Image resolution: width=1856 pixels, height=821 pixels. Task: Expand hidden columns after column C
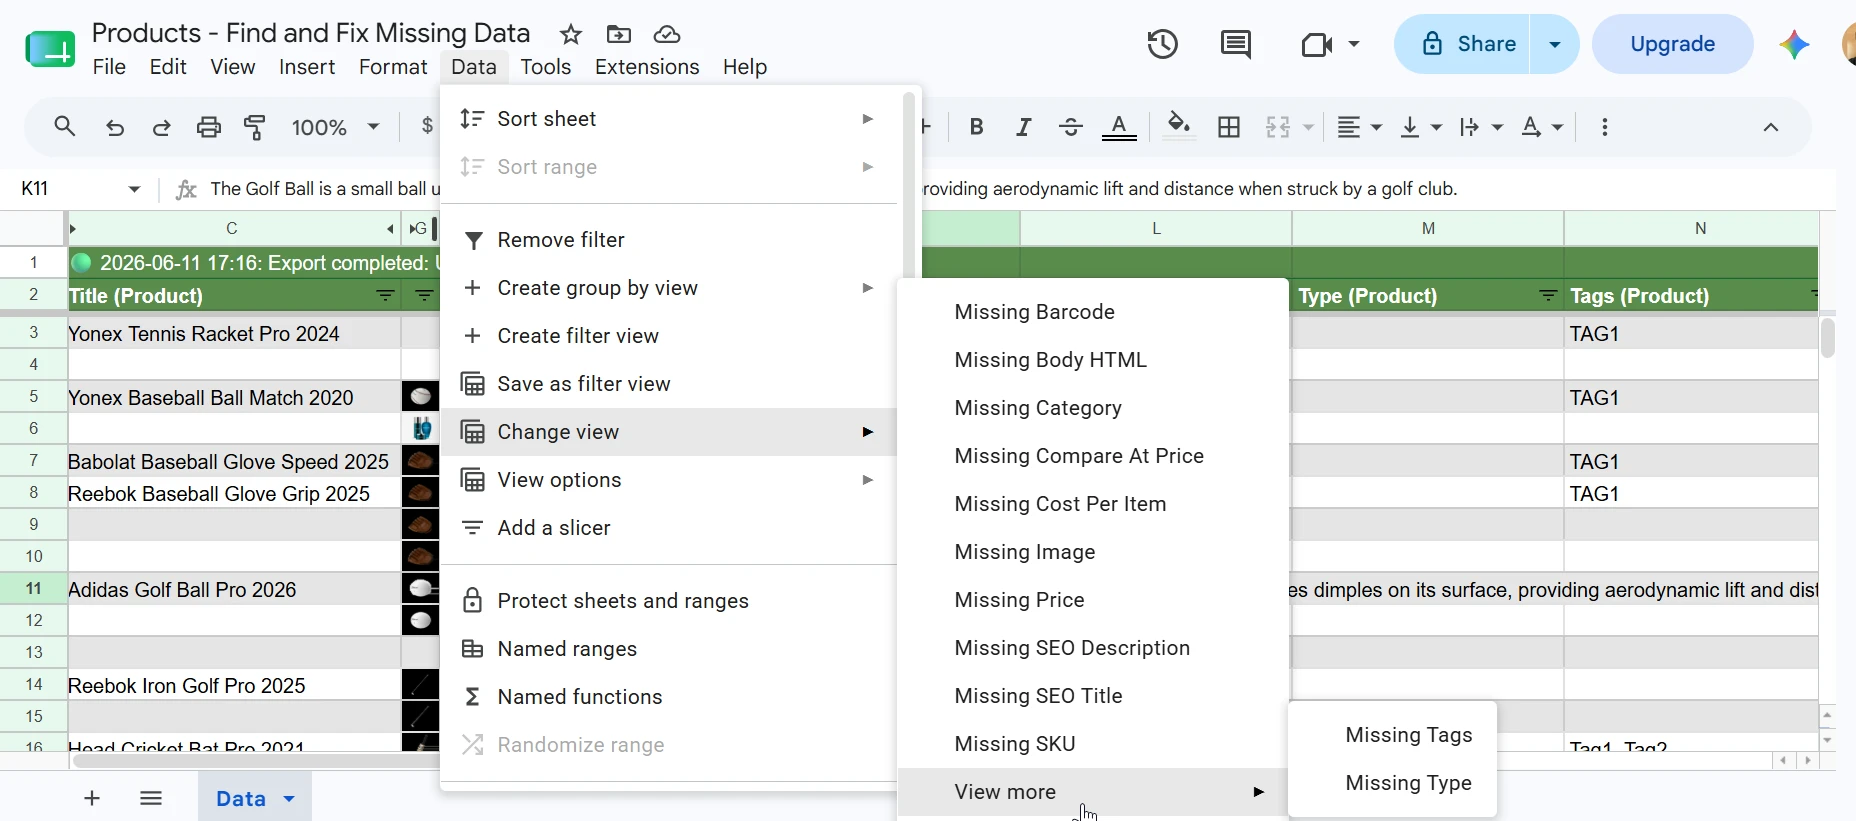[390, 229]
